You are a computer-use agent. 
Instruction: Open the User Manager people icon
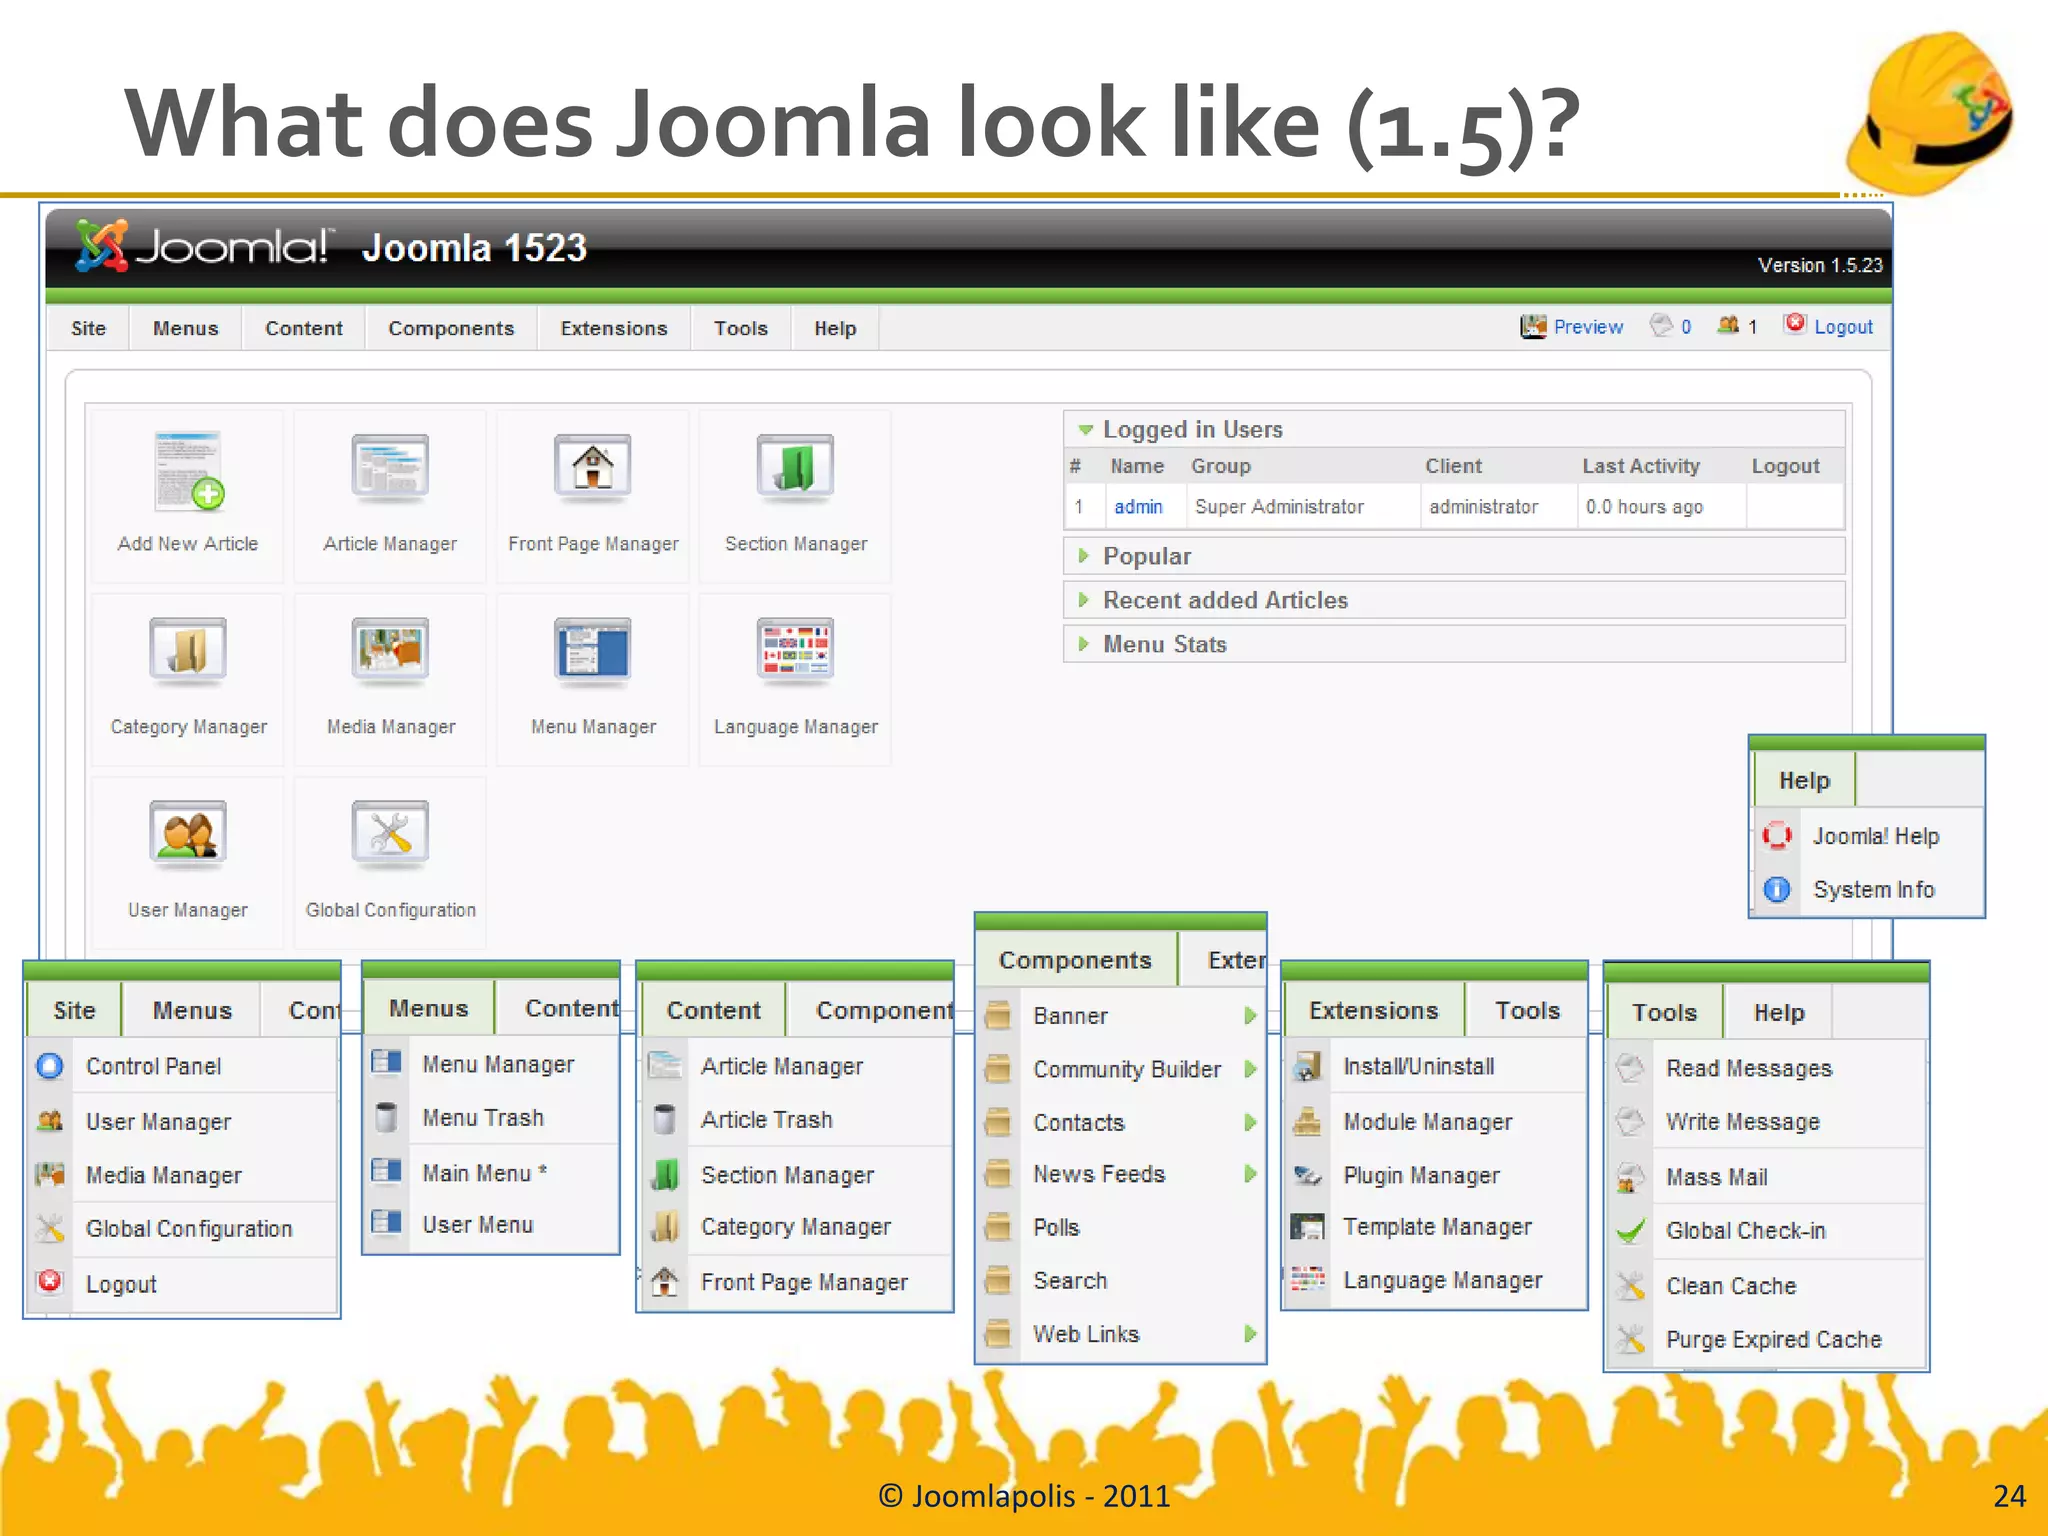coord(188,834)
